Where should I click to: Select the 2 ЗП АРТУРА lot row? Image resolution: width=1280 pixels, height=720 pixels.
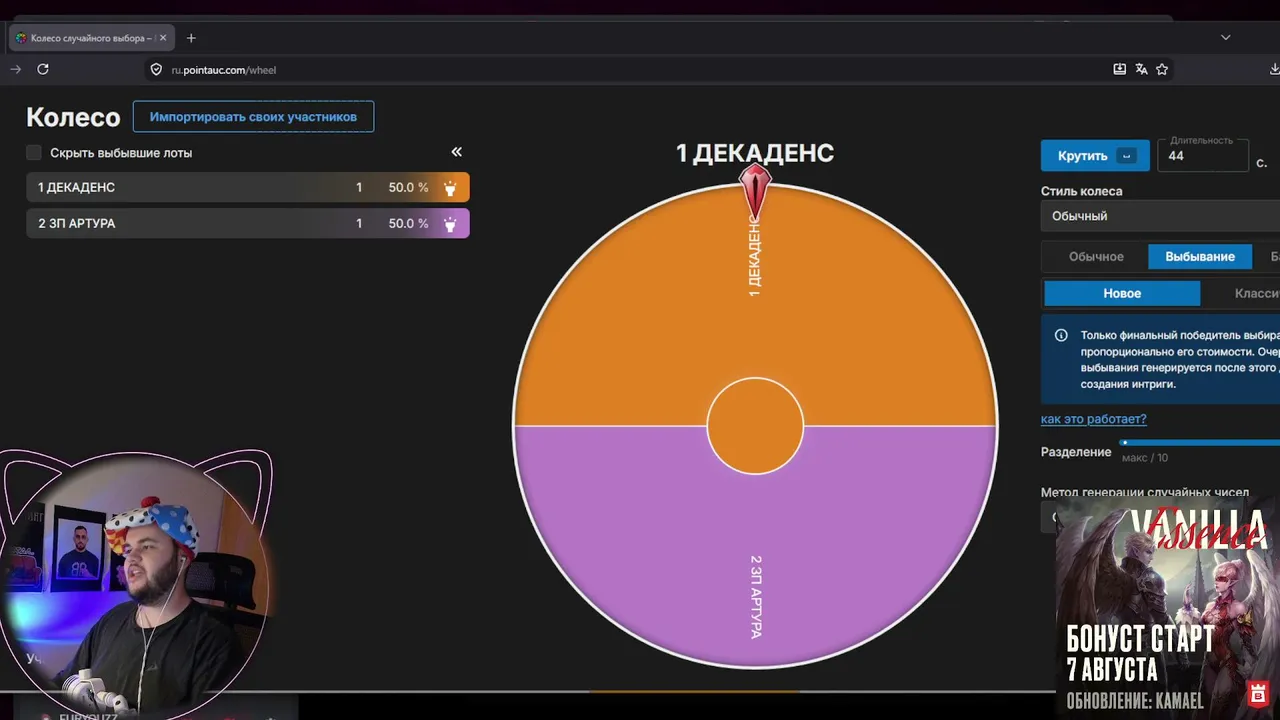pos(248,224)
